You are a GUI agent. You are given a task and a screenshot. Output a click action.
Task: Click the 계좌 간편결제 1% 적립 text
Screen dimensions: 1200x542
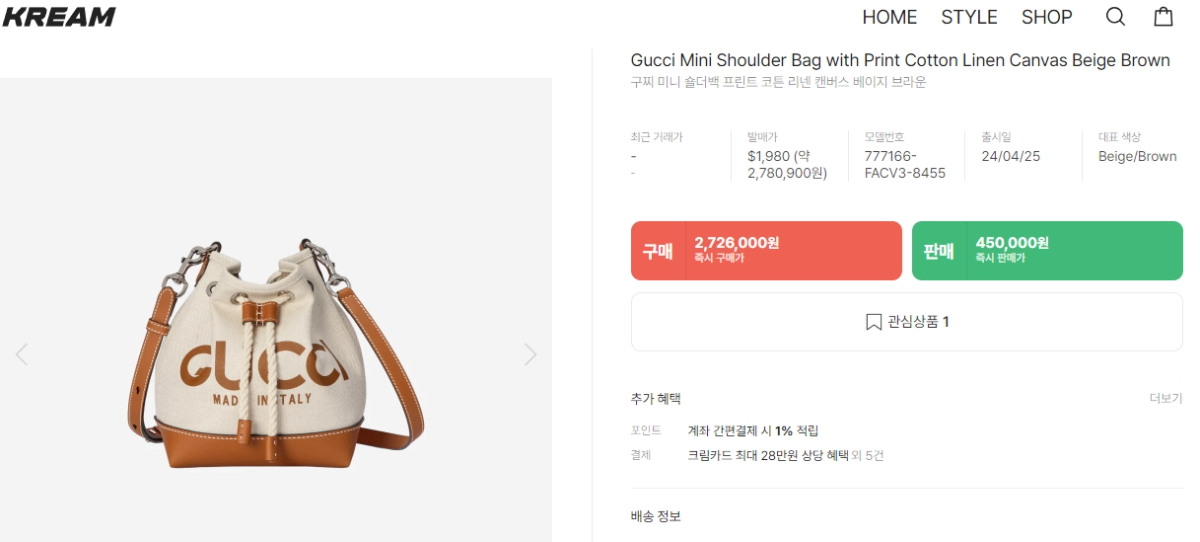tap(753, 431)
